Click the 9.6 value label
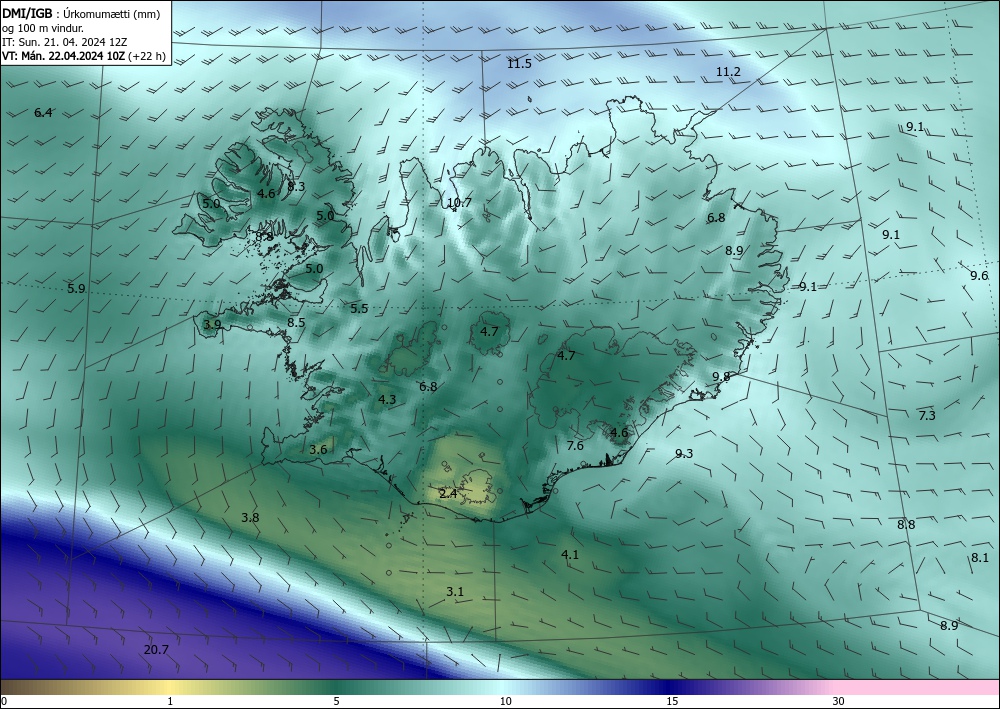This screenshot has width=1000, height=709. pos(979,276)
